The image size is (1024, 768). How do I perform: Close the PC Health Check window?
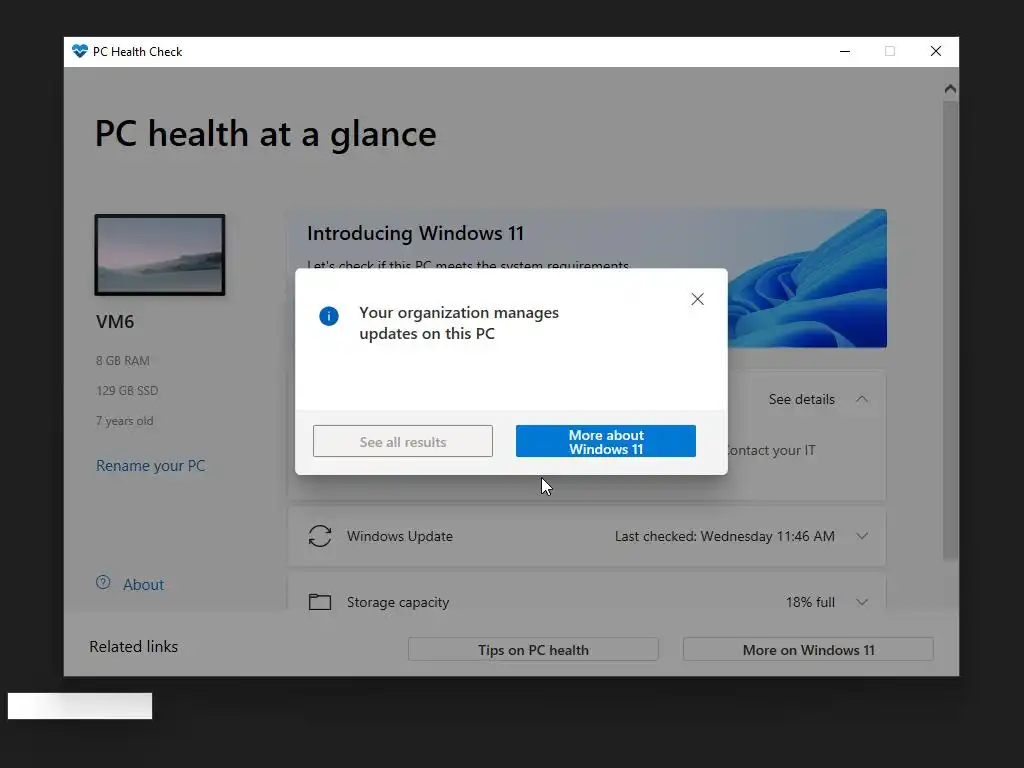point(936,51)
